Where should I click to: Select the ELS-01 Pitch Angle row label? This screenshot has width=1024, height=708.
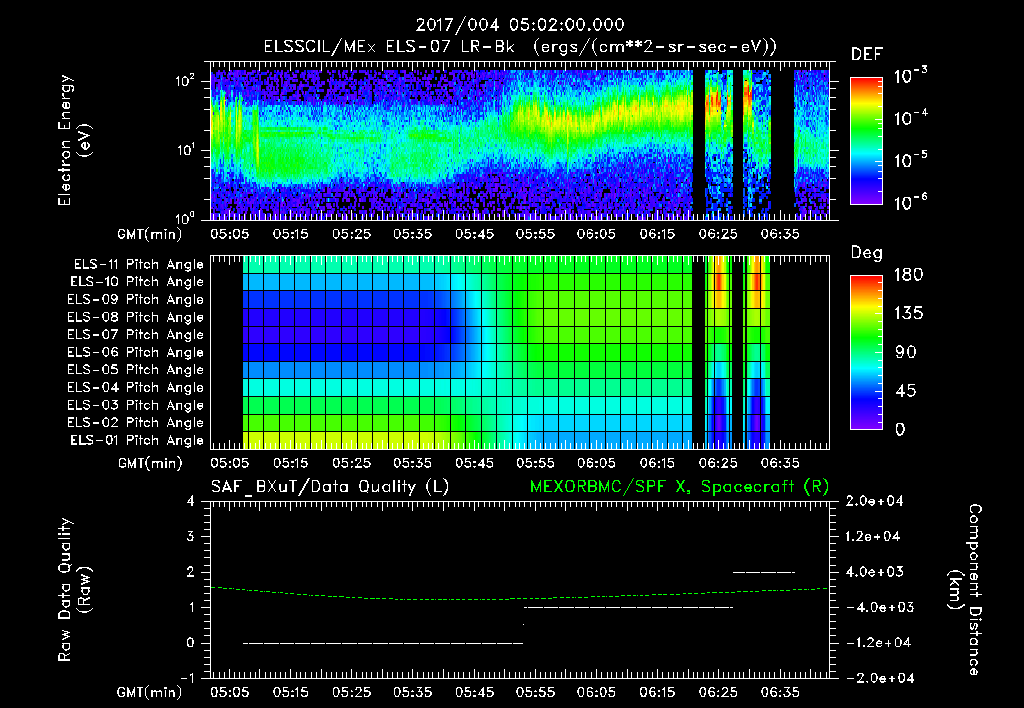click(137, 440)
